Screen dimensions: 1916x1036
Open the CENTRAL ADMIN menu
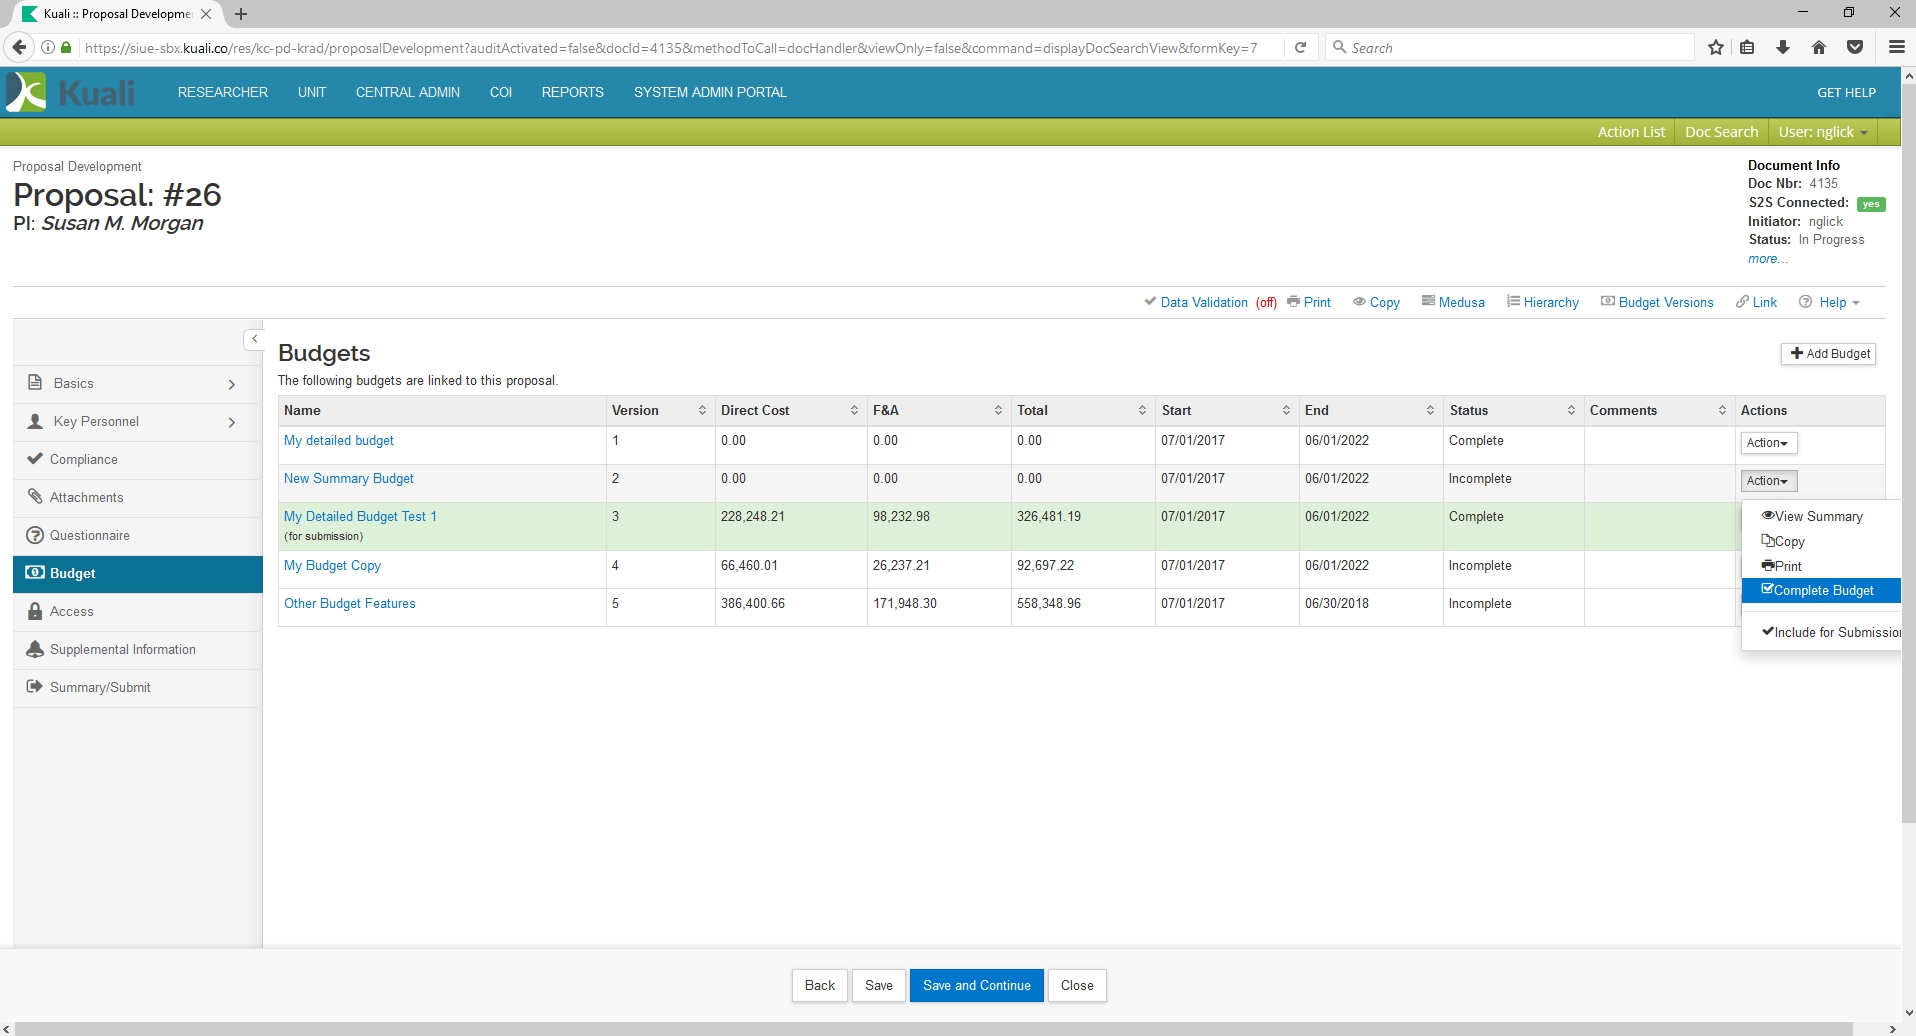(x=407, y=92)
